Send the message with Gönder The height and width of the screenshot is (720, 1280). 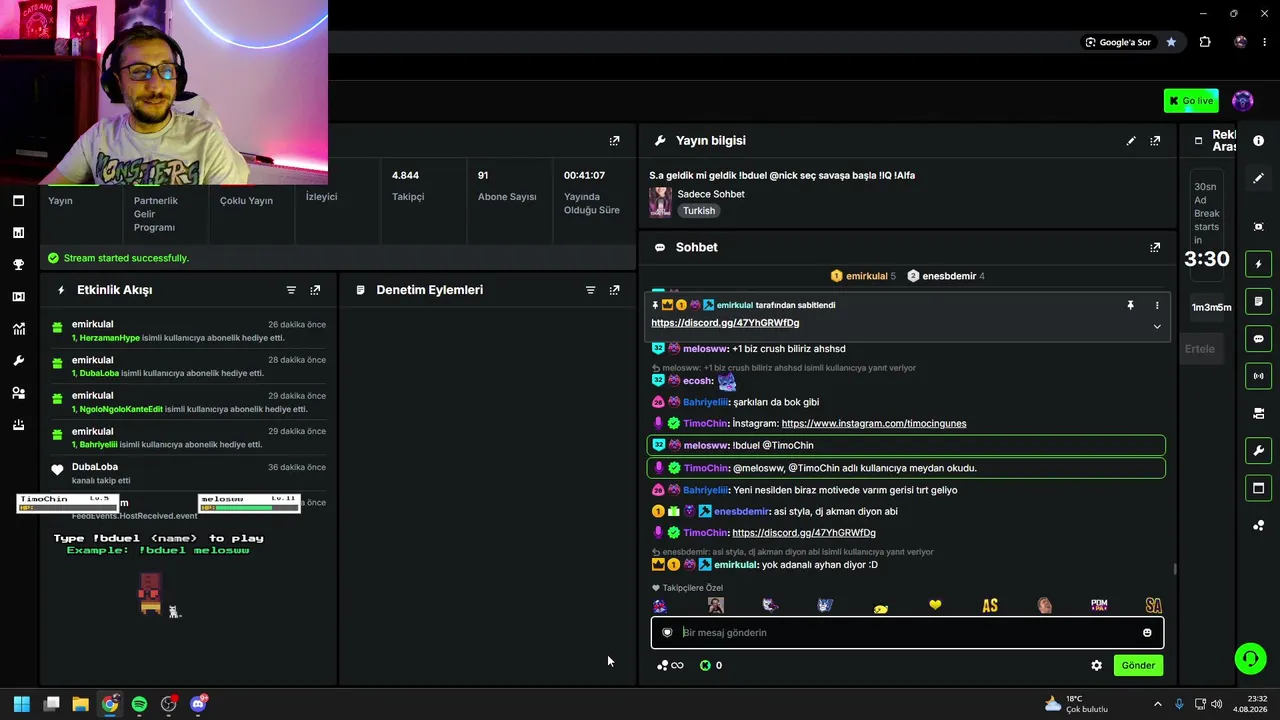1138,666
